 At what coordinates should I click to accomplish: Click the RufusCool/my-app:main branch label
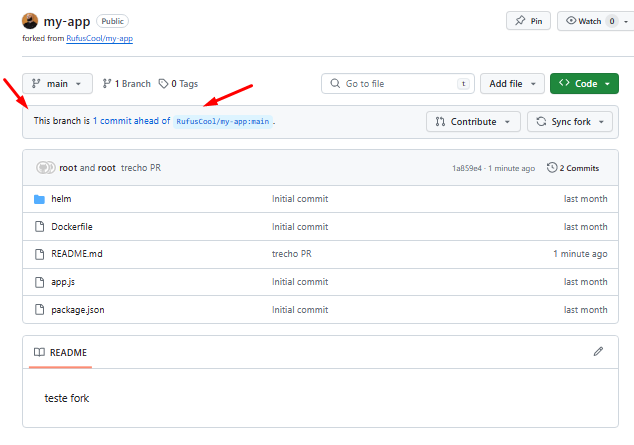pos(223,121)
